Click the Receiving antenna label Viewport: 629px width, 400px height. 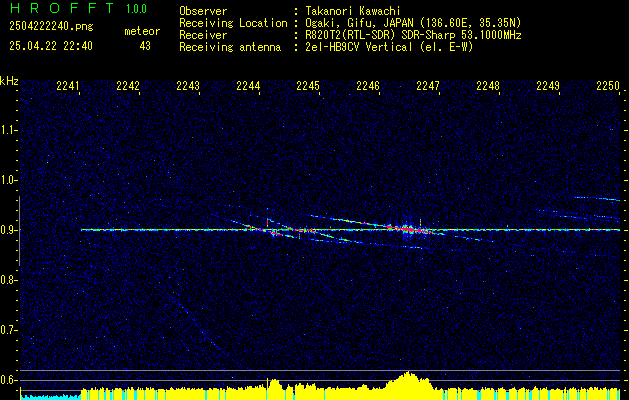(x=230, y=47)
